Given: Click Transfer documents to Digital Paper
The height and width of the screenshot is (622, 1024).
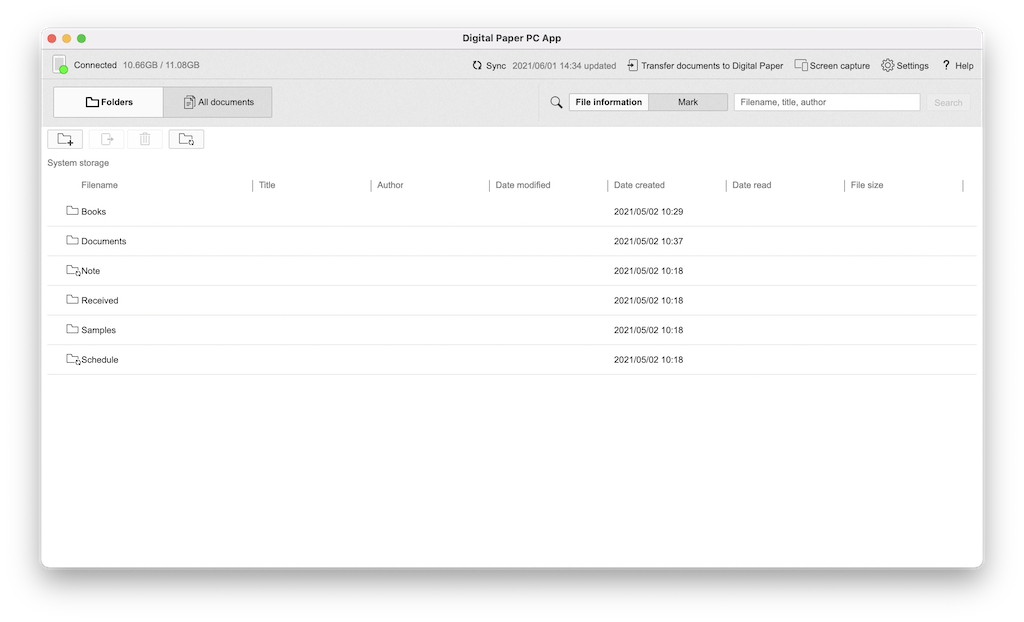Looking at the screenshot, I should tap(705, 66).
